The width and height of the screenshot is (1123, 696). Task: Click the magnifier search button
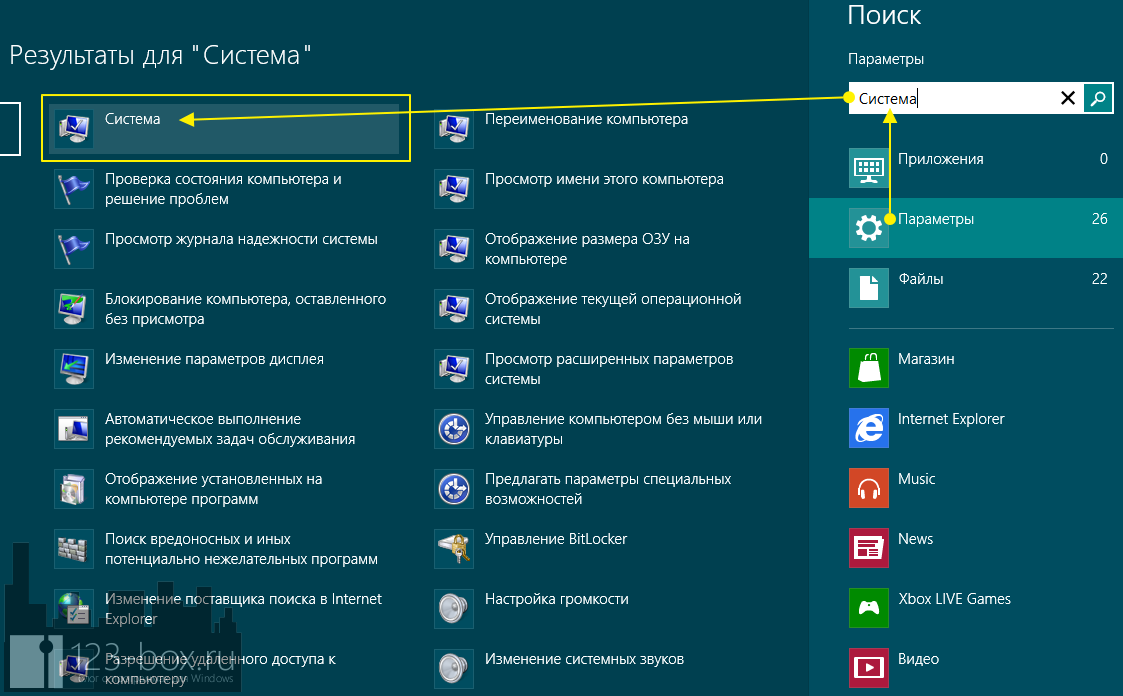click(x=1098, y=98)
